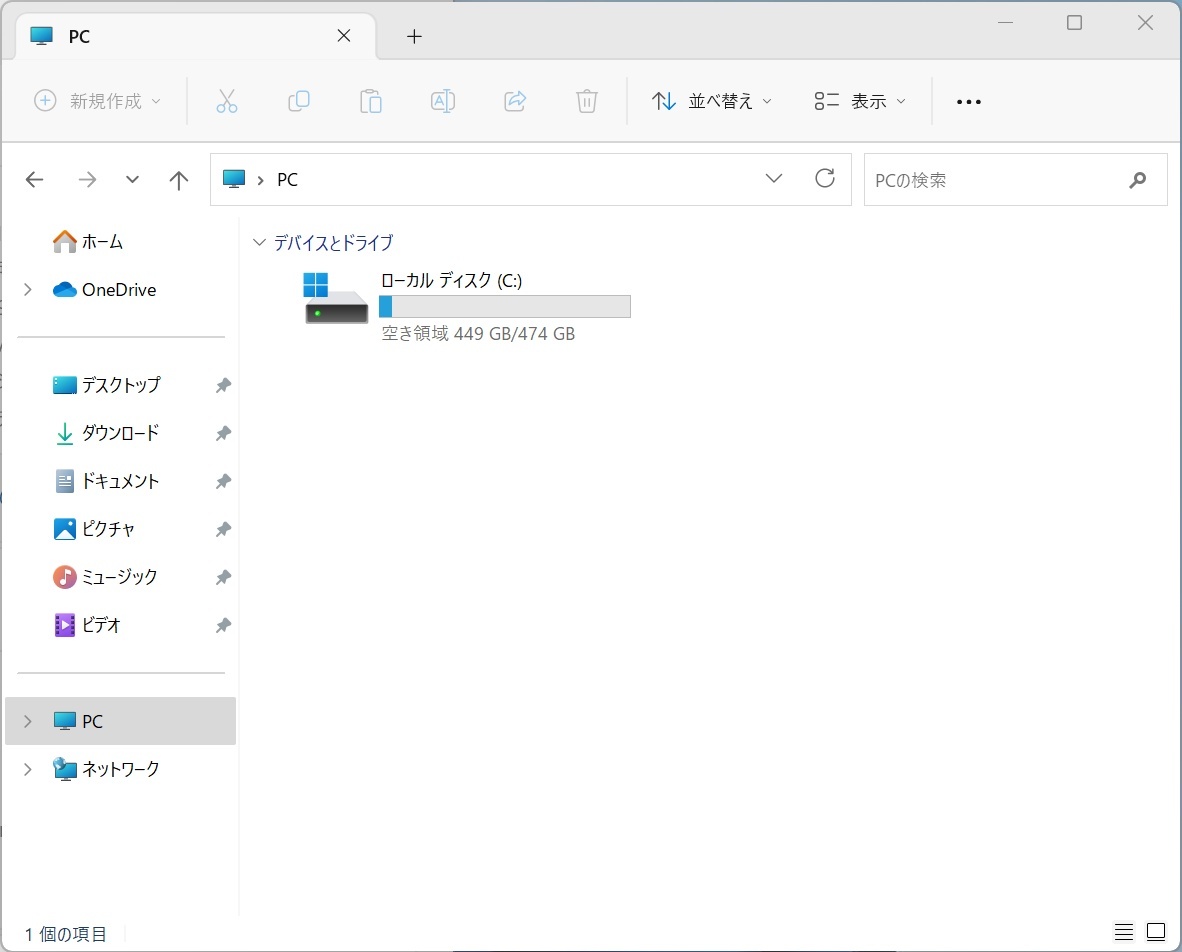Close the PC tab
This screenshot has height=952, width=1182.
pos(344,35)
